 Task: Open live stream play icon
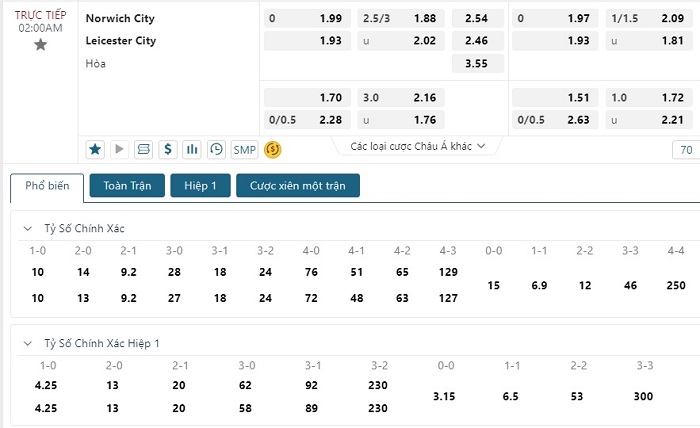(119, 150)
